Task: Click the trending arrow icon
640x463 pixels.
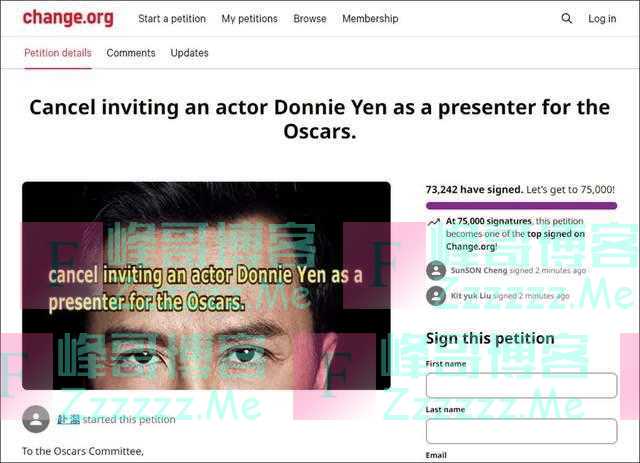Action: tap(433, 222)
